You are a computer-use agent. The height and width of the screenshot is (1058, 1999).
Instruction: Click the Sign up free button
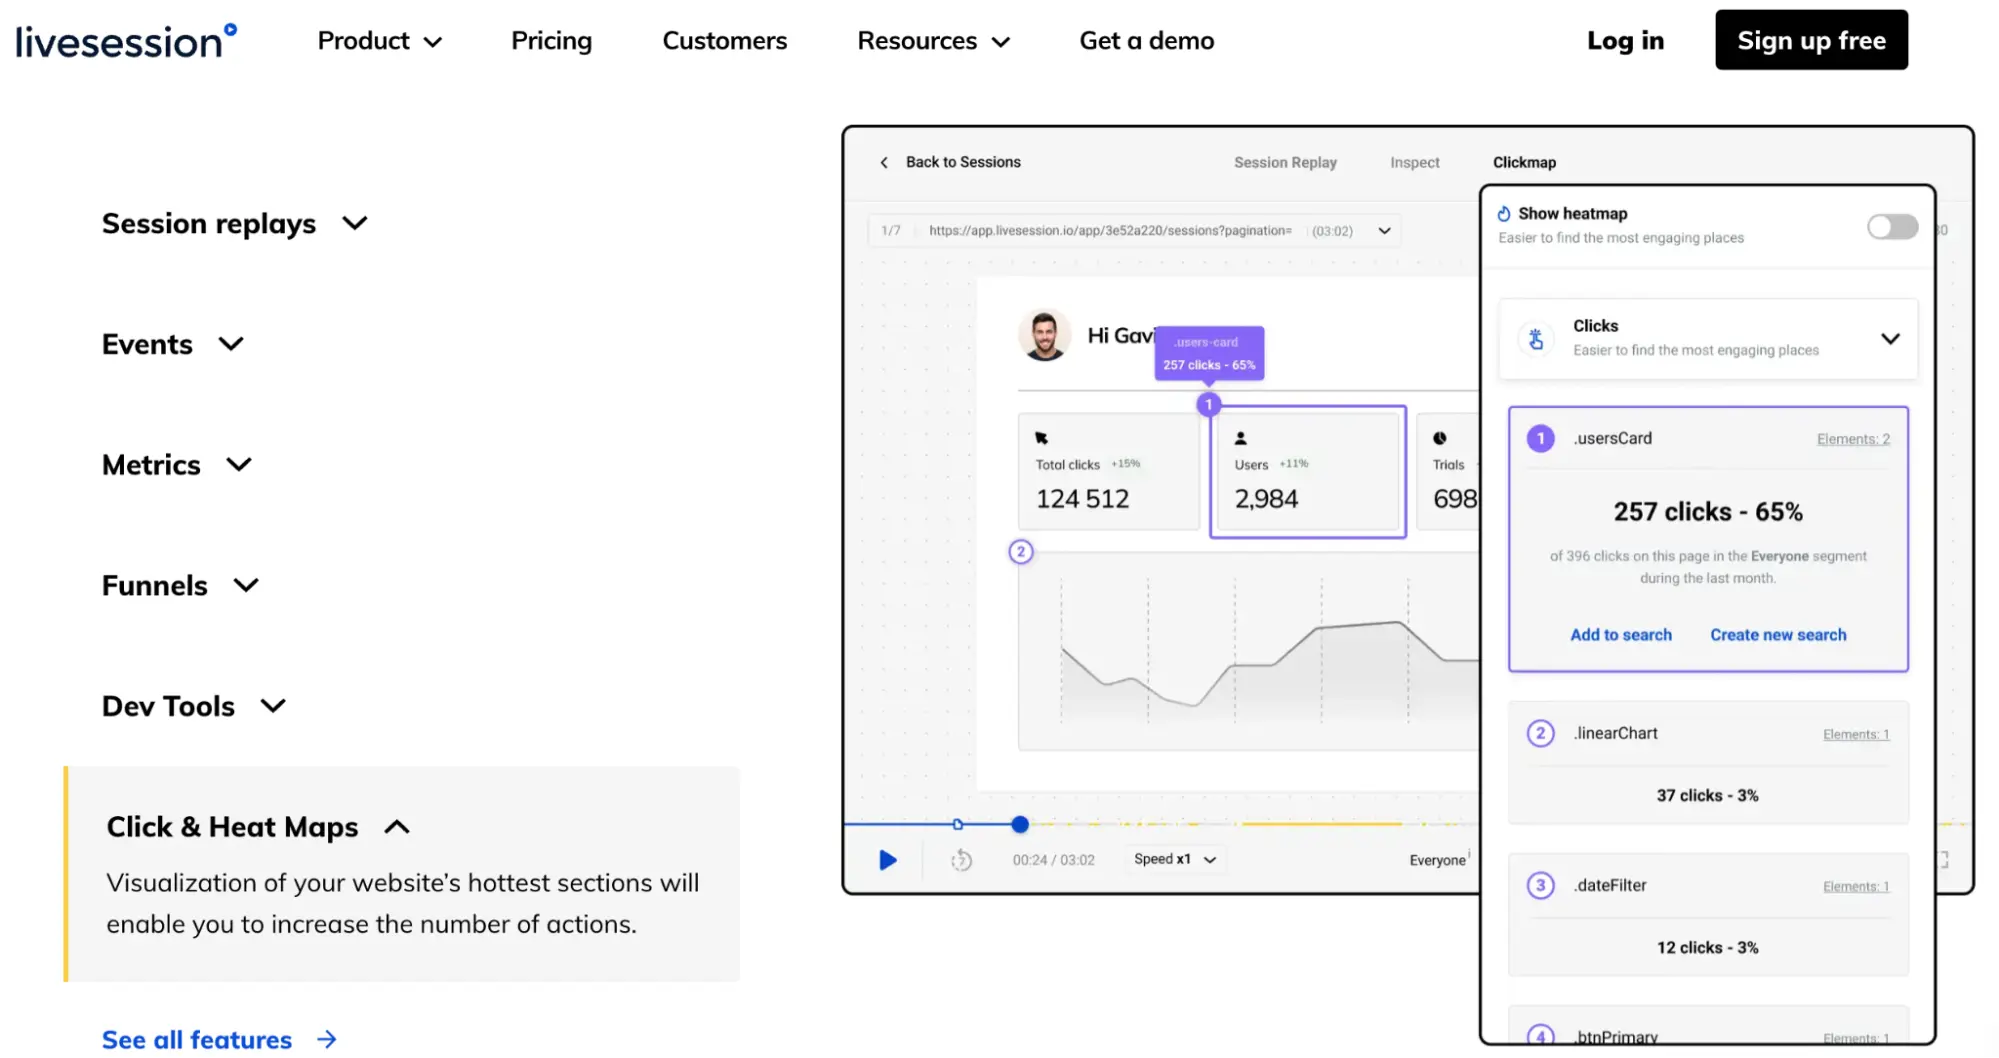1811,41
